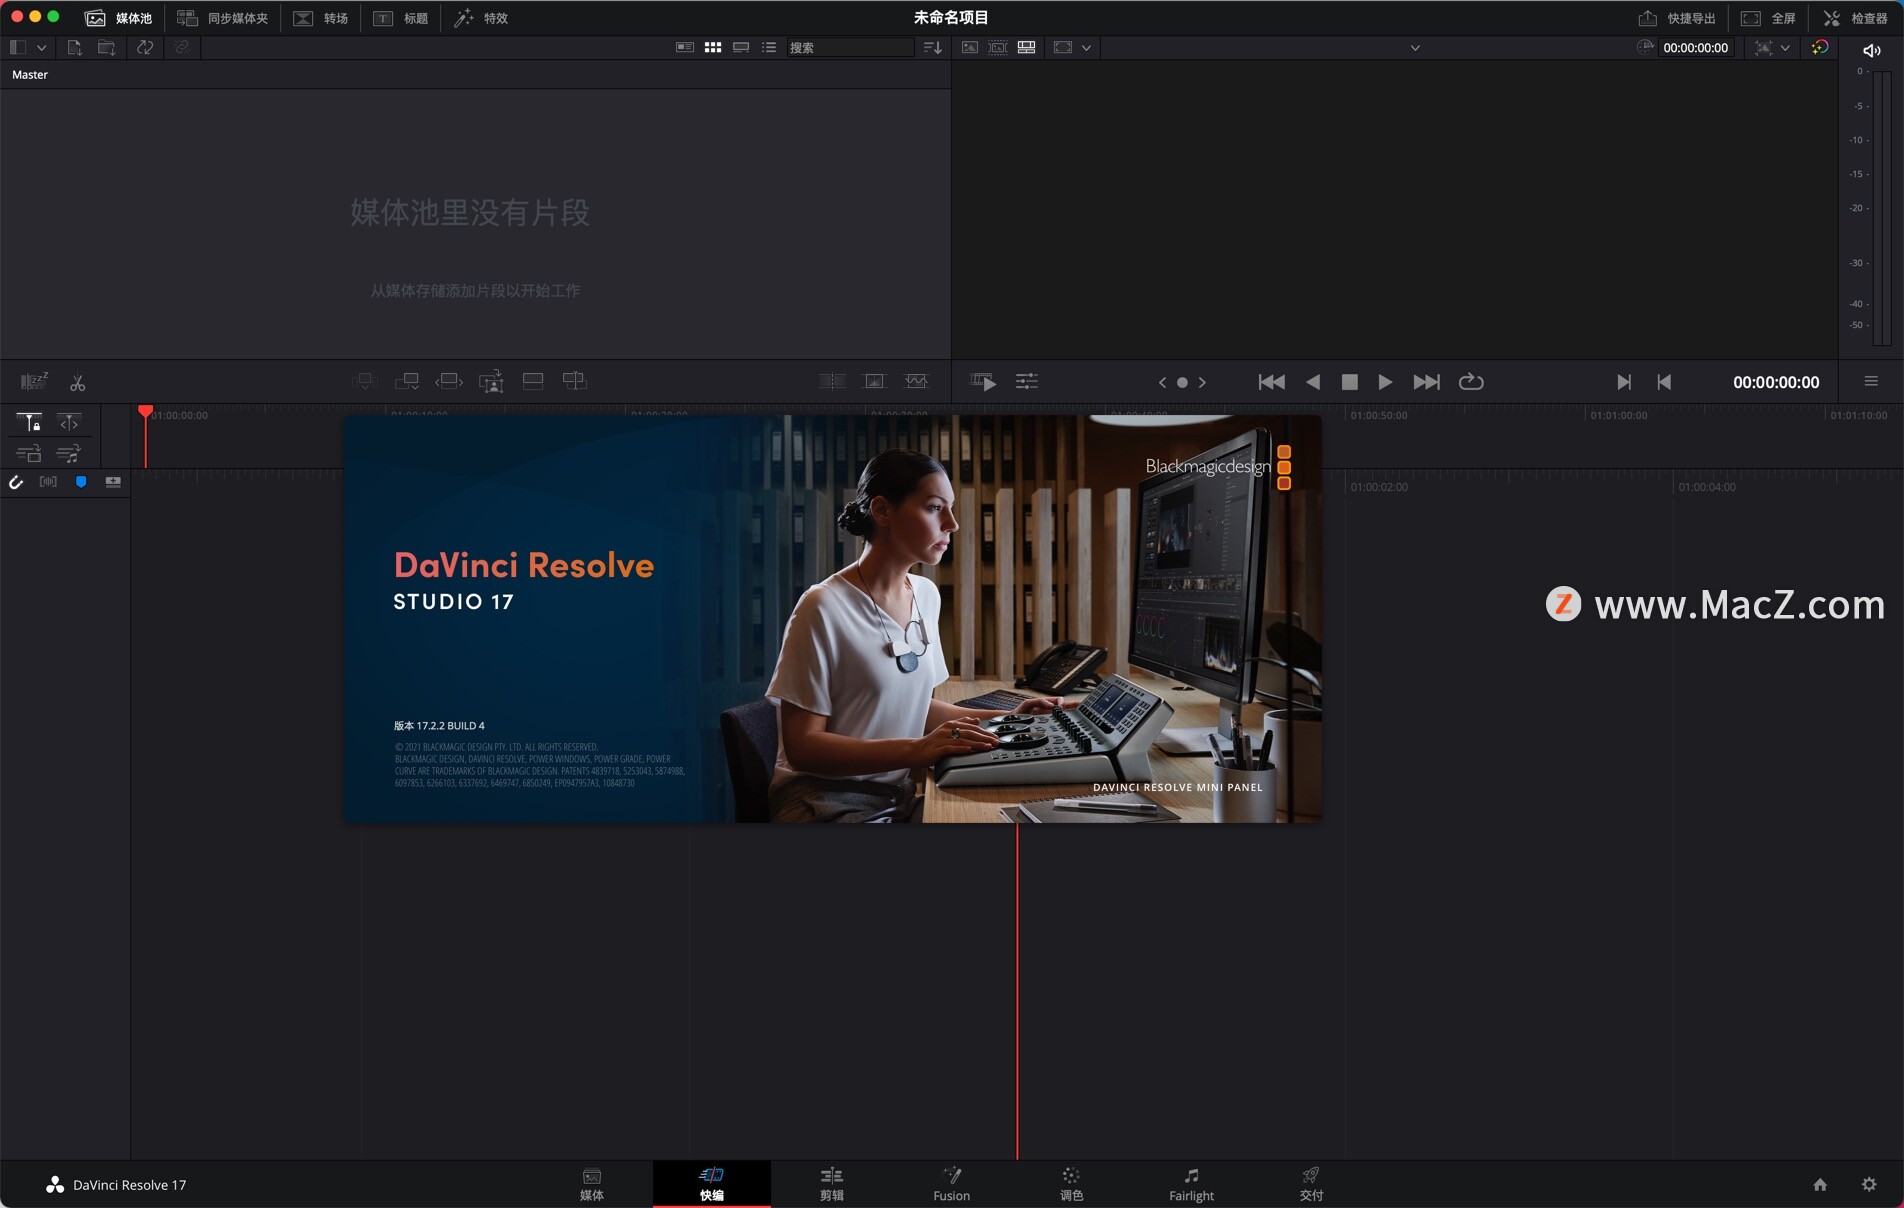Open the 同步媒体夹 sync bin

(x=222, y=18)
